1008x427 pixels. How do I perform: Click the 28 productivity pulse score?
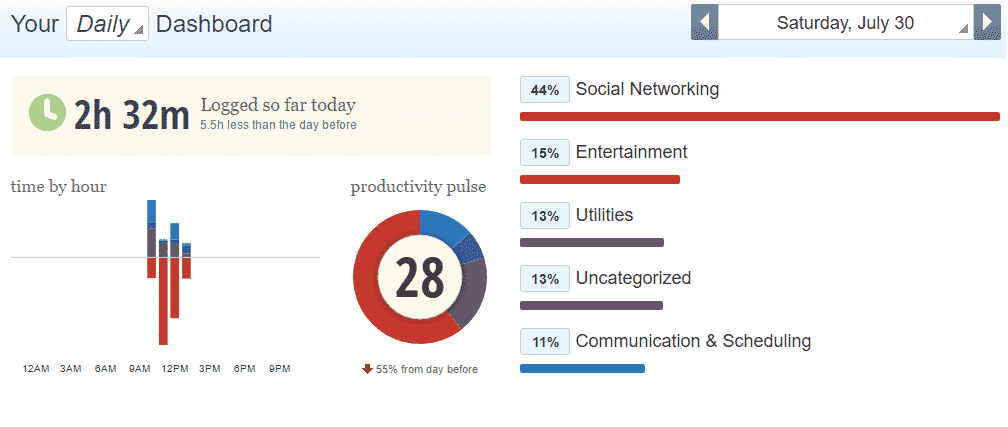coord(420,278)
